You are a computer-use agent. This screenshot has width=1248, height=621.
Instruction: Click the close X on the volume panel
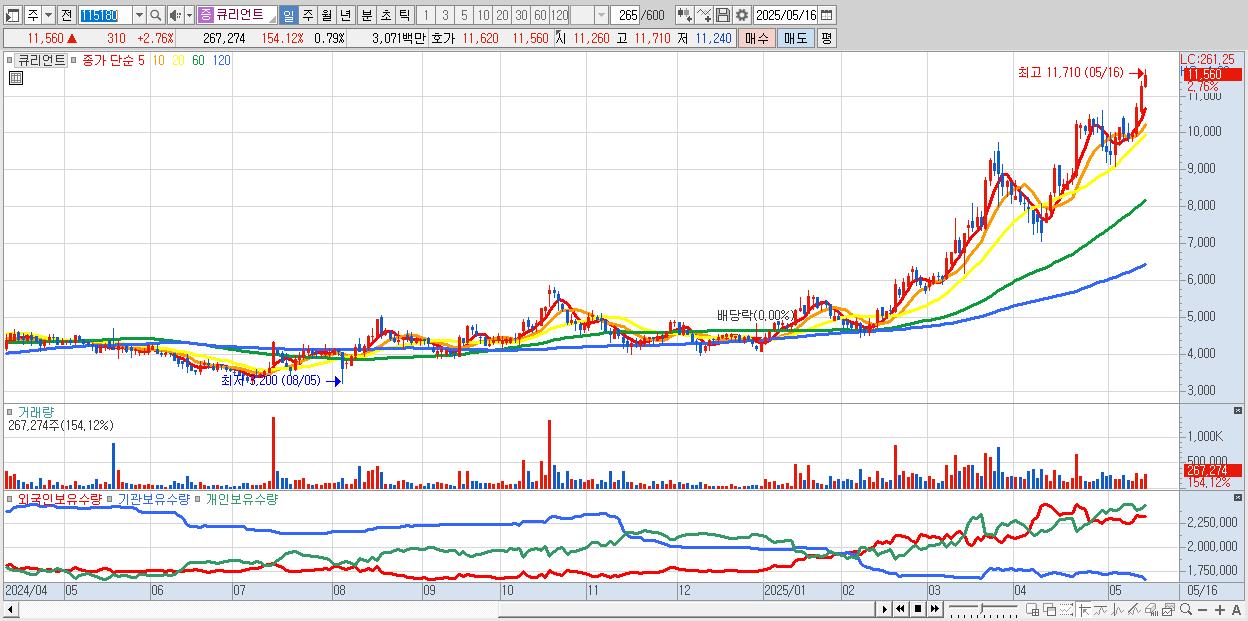[1238, 411]
